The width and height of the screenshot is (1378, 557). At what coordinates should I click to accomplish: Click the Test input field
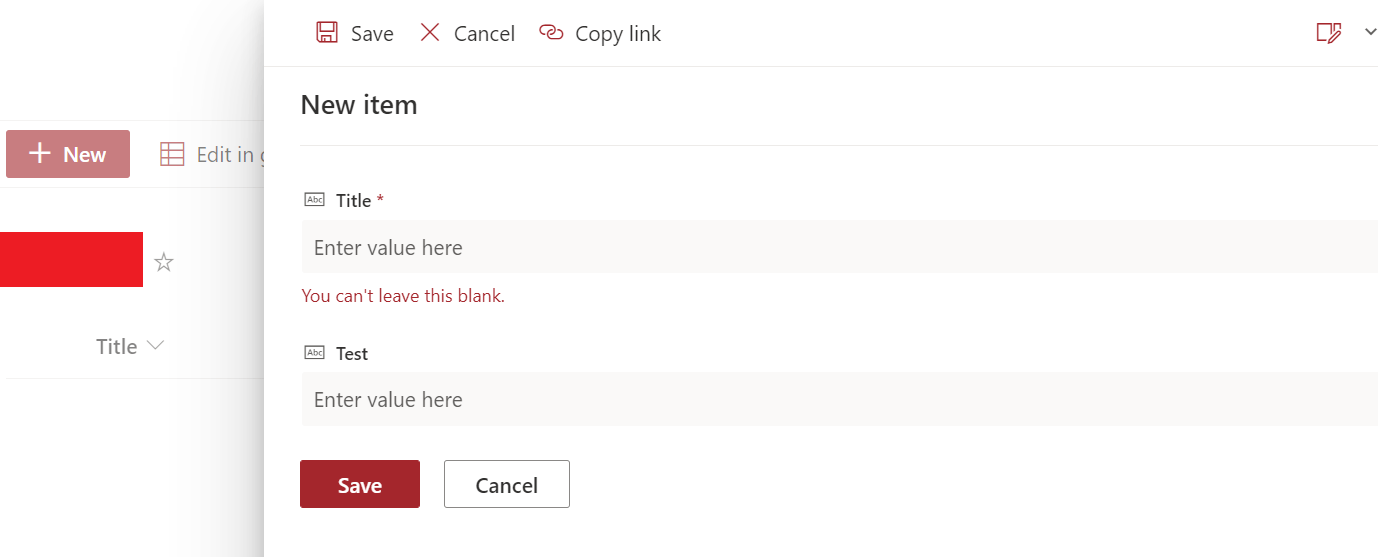840,399
